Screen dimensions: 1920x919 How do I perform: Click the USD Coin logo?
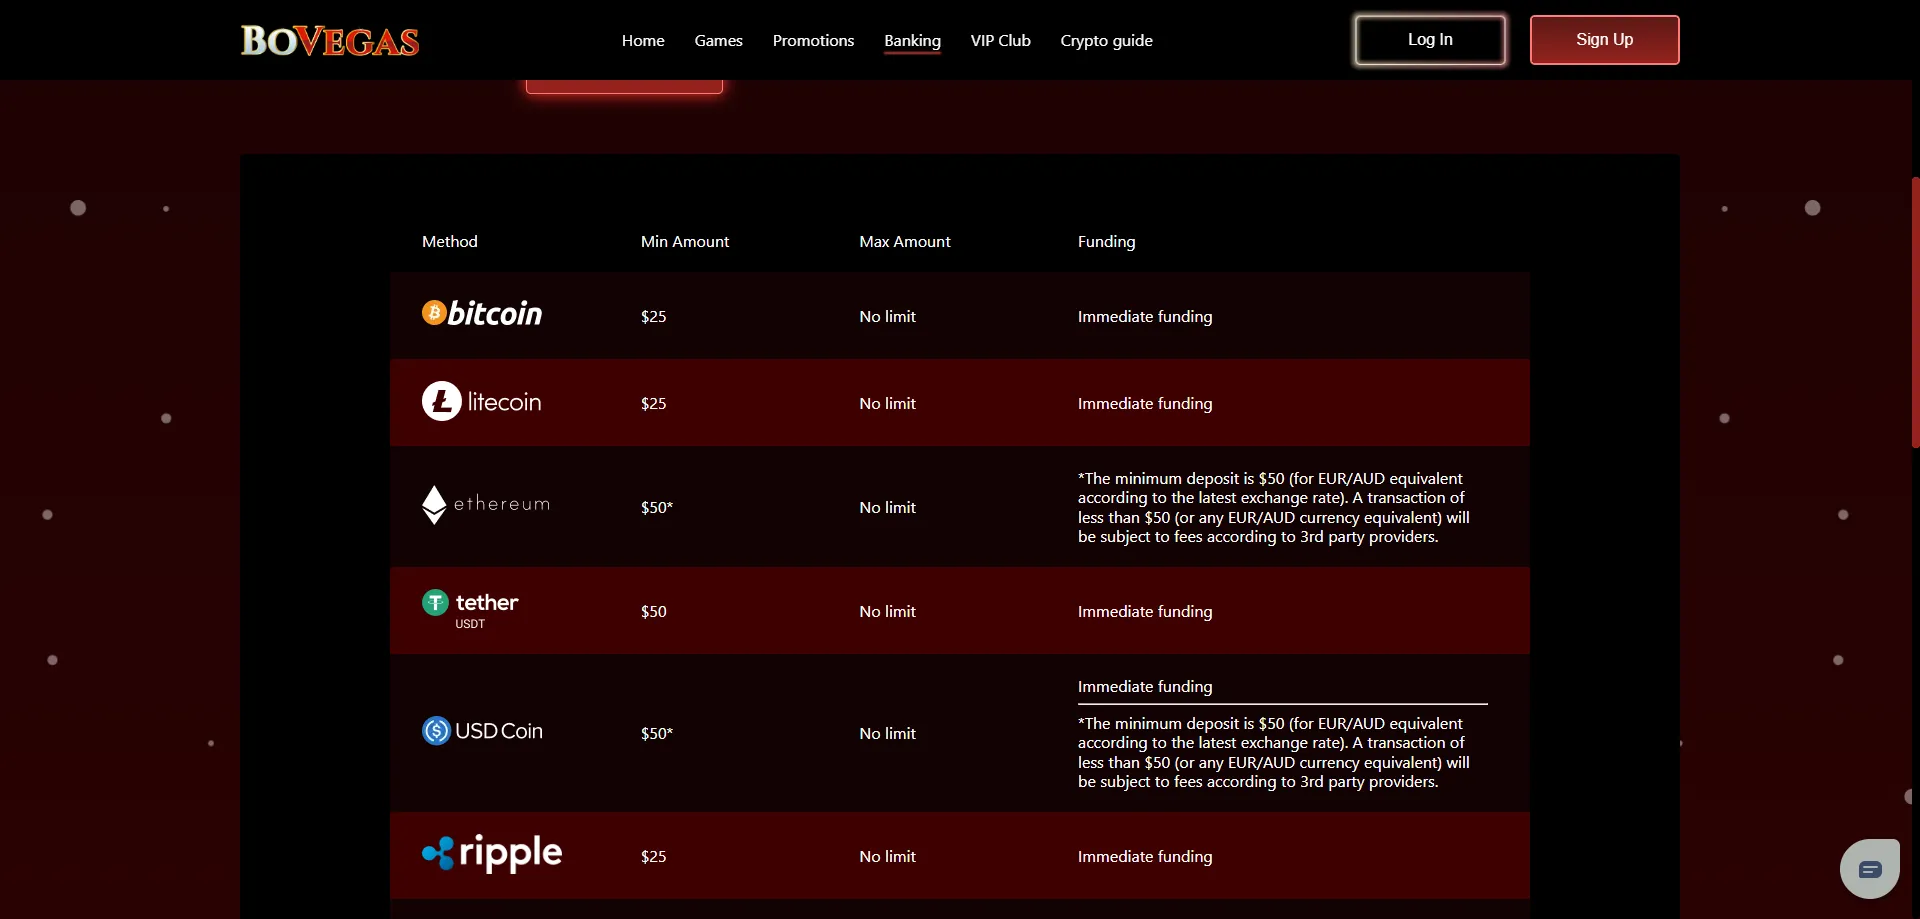pyautogui.click(x=482, y=731)
